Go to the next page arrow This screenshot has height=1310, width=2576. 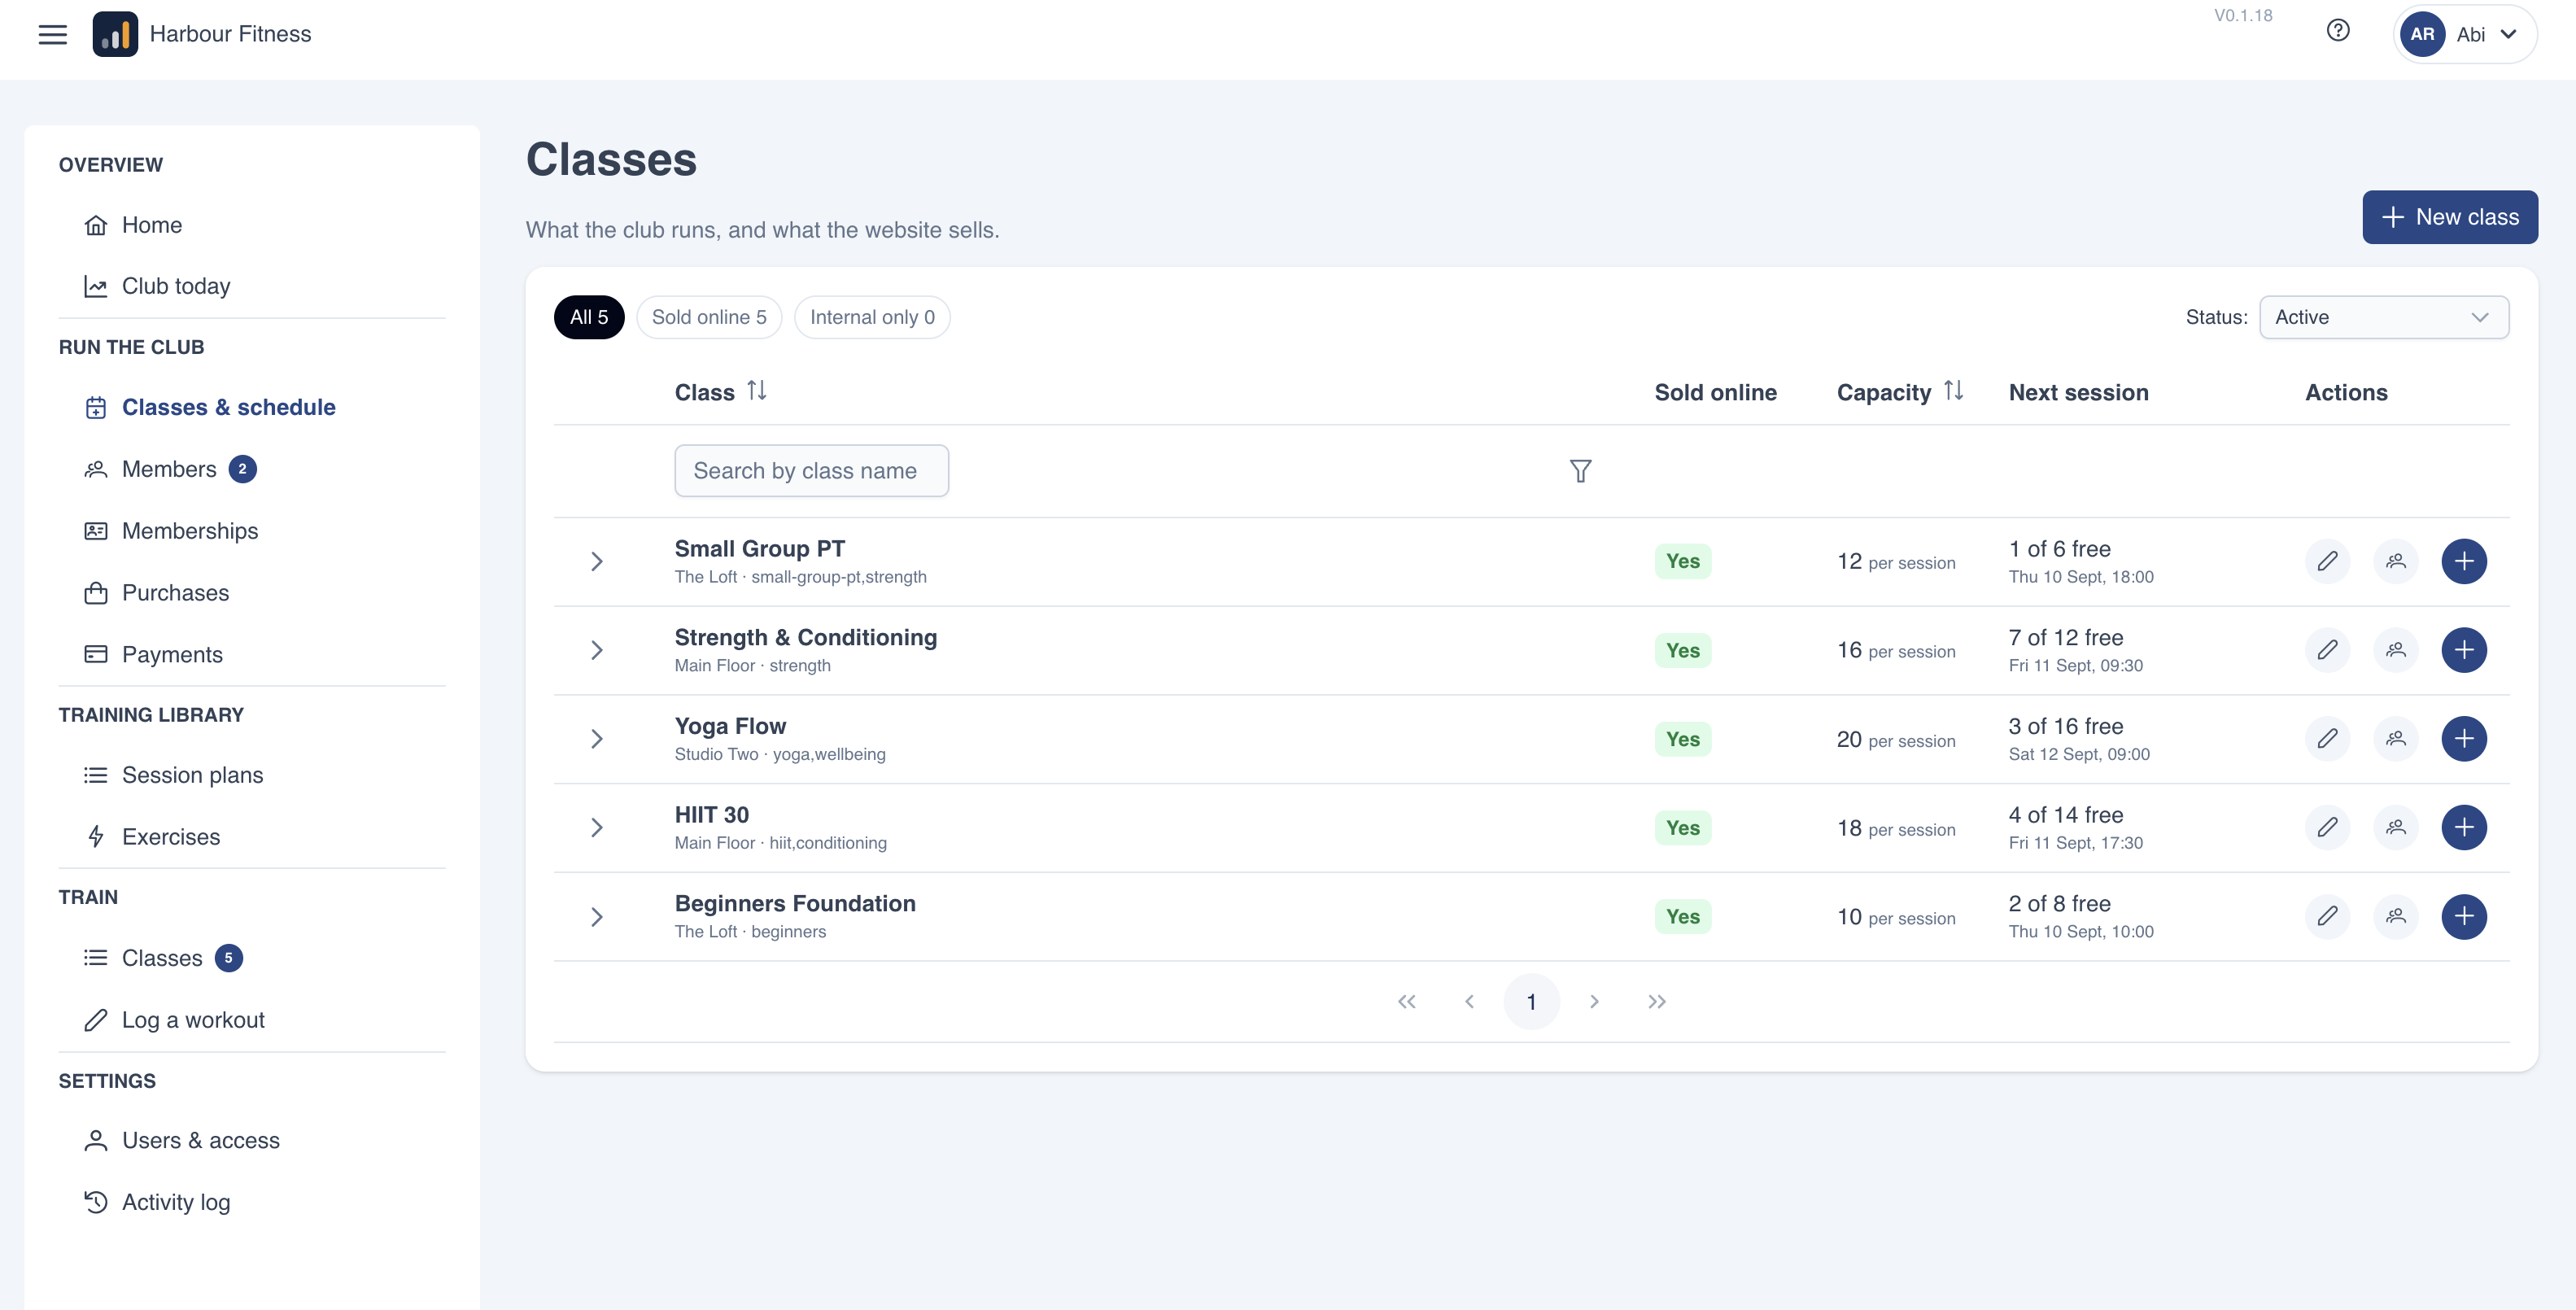tap(1594, 1001)
